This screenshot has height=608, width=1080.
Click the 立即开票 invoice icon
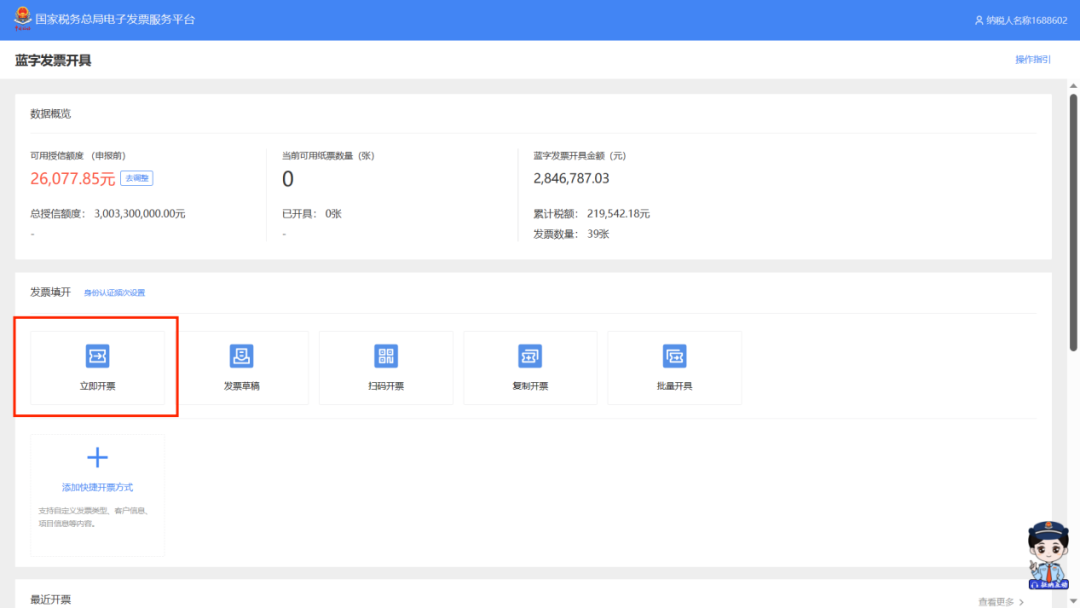point(97,356)
